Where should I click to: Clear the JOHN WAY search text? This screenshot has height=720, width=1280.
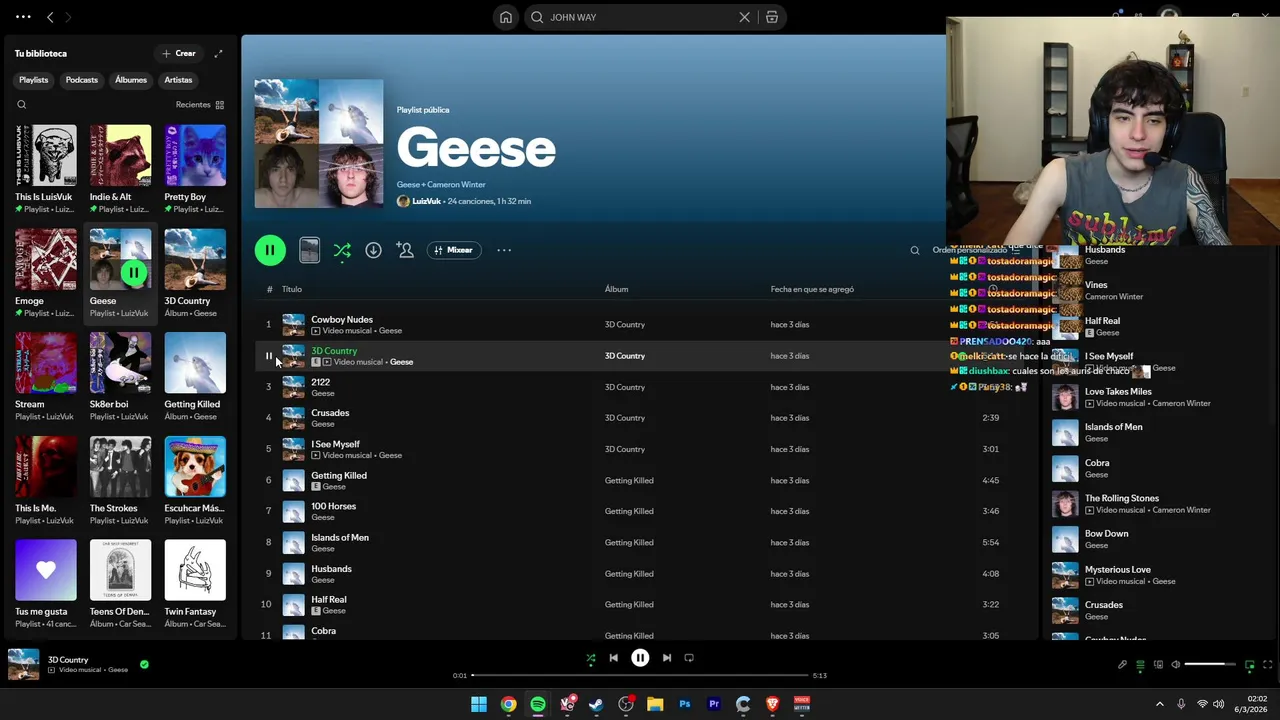[744, 17]
